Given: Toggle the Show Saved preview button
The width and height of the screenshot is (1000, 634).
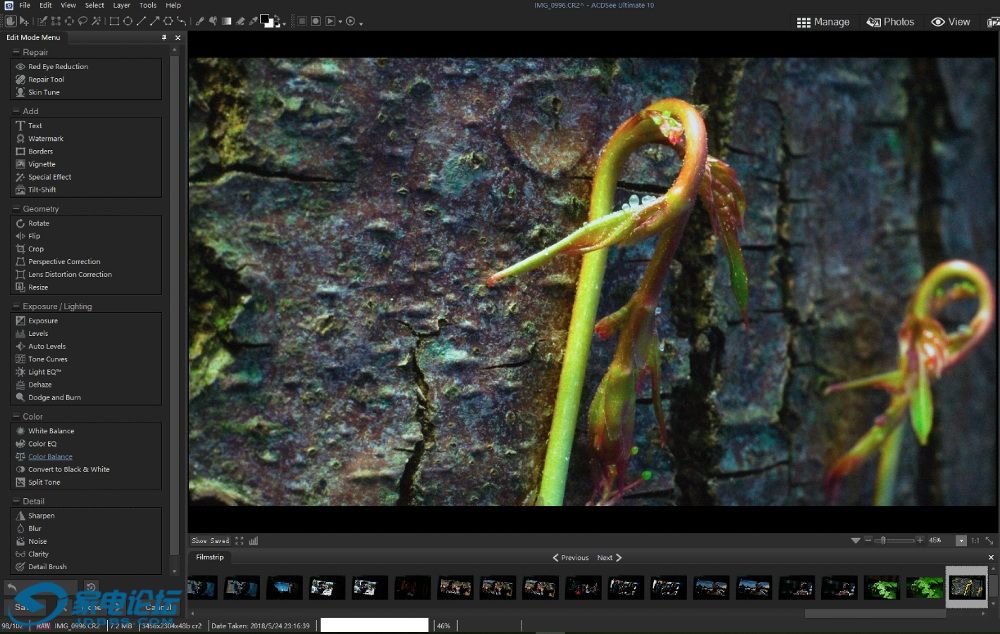Looking at the screenshot, I should coord(210,541).
